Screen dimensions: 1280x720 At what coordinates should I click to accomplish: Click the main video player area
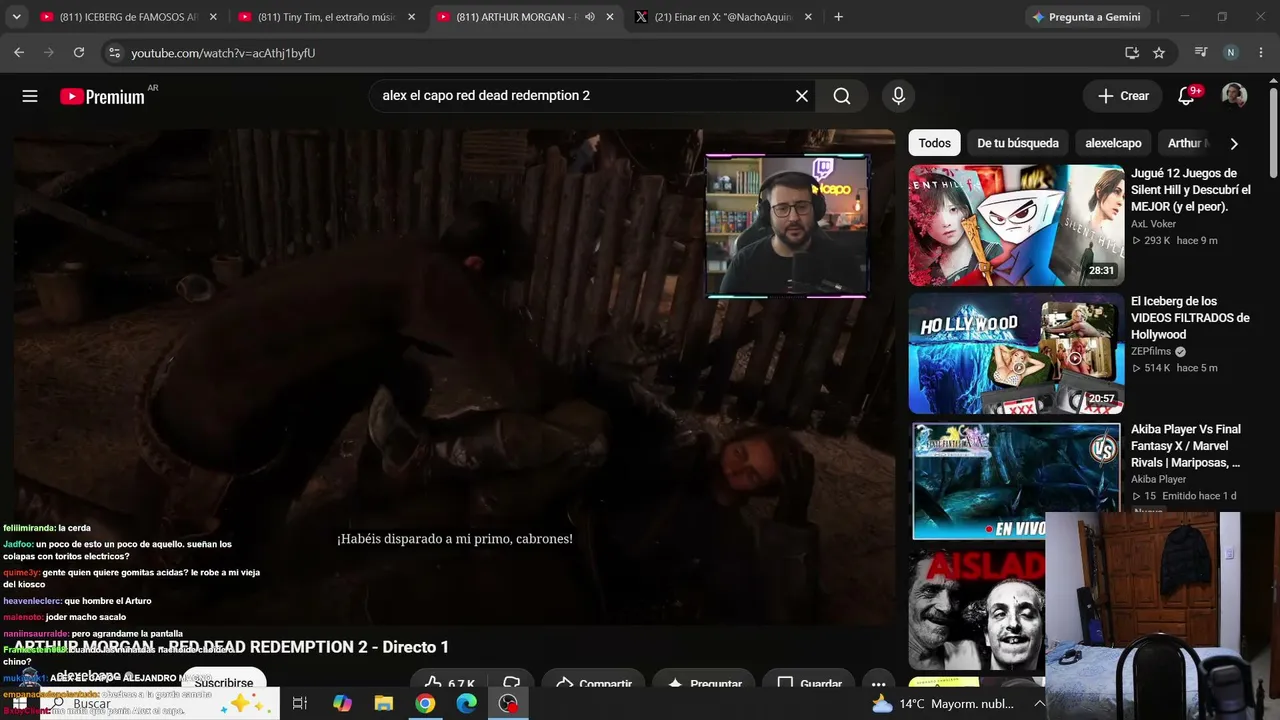click(x=454, y=378)
